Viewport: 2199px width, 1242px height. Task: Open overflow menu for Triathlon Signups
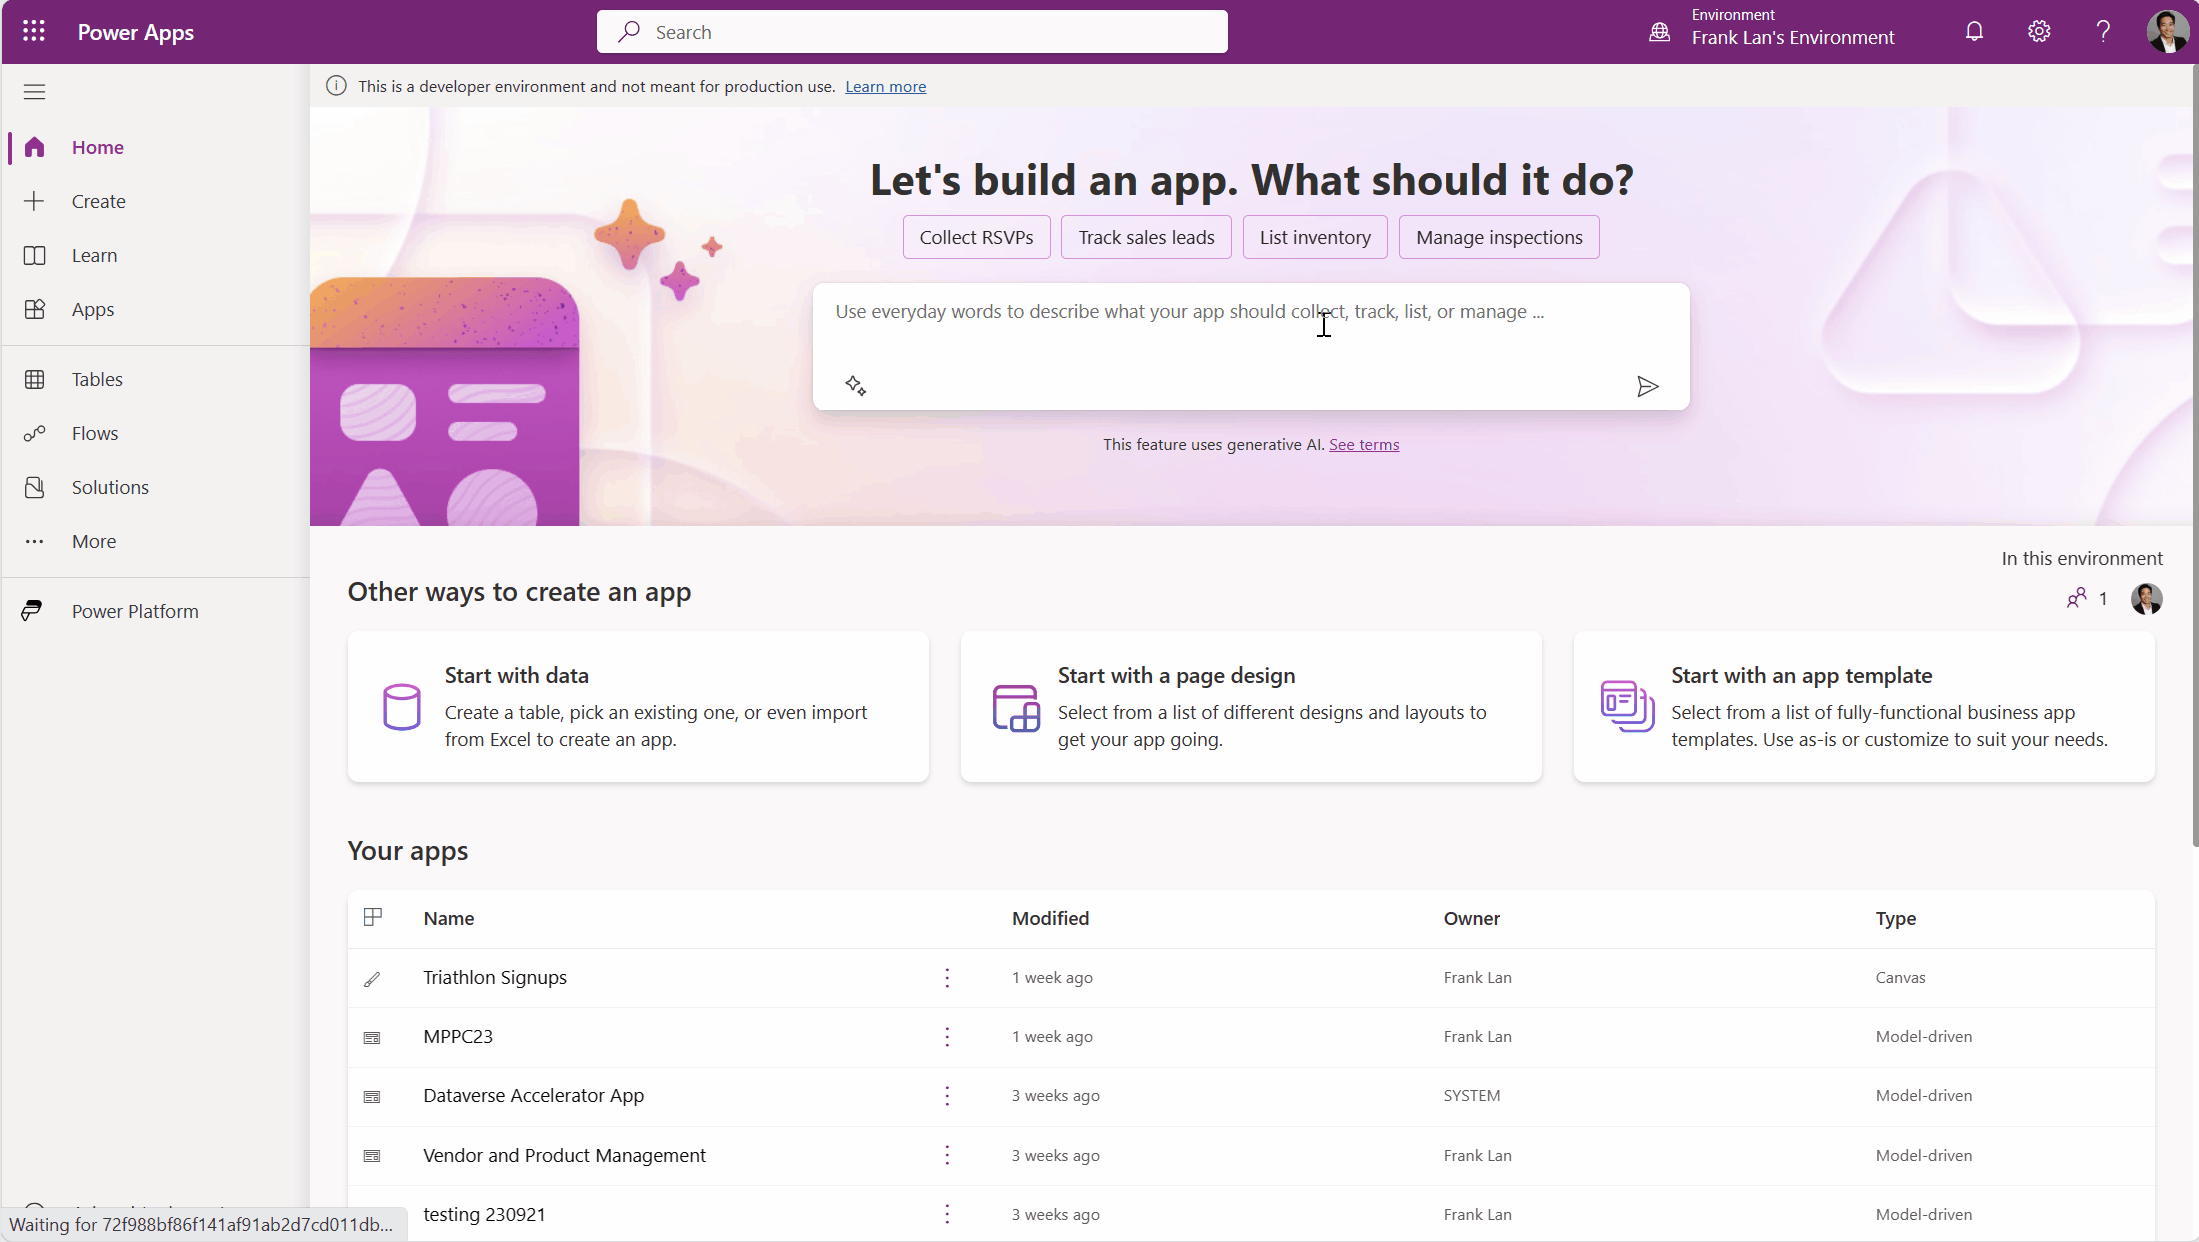[x=946, y=977]
